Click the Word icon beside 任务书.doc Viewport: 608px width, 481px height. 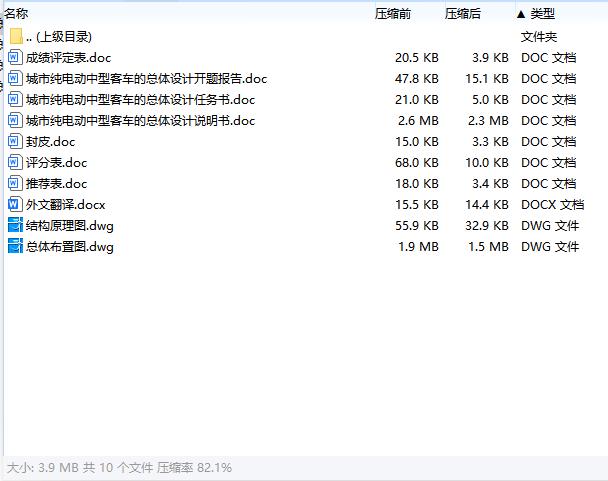(x=15, y=100)
